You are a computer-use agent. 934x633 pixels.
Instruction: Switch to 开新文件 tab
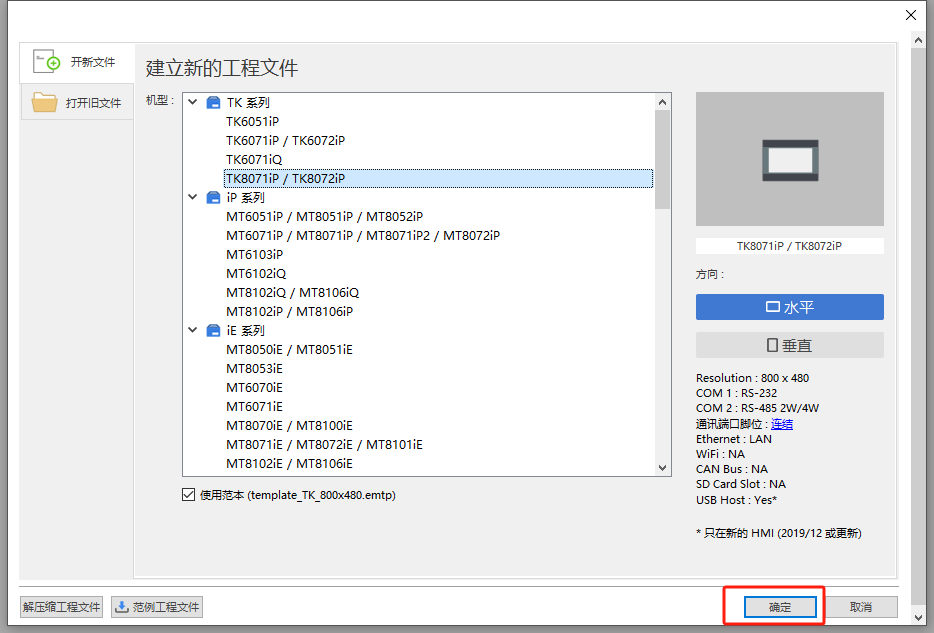point(77,63)
